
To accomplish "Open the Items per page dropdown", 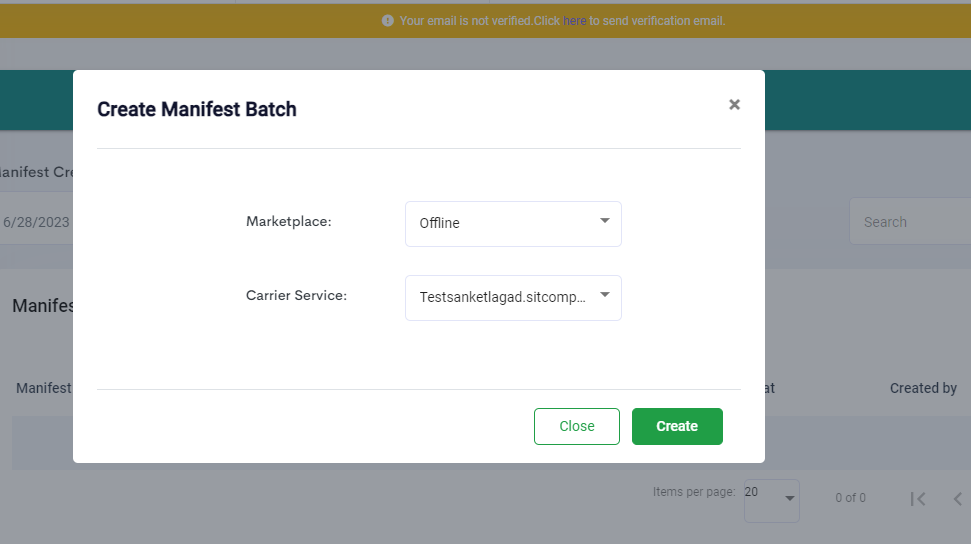I will [772, 500].
